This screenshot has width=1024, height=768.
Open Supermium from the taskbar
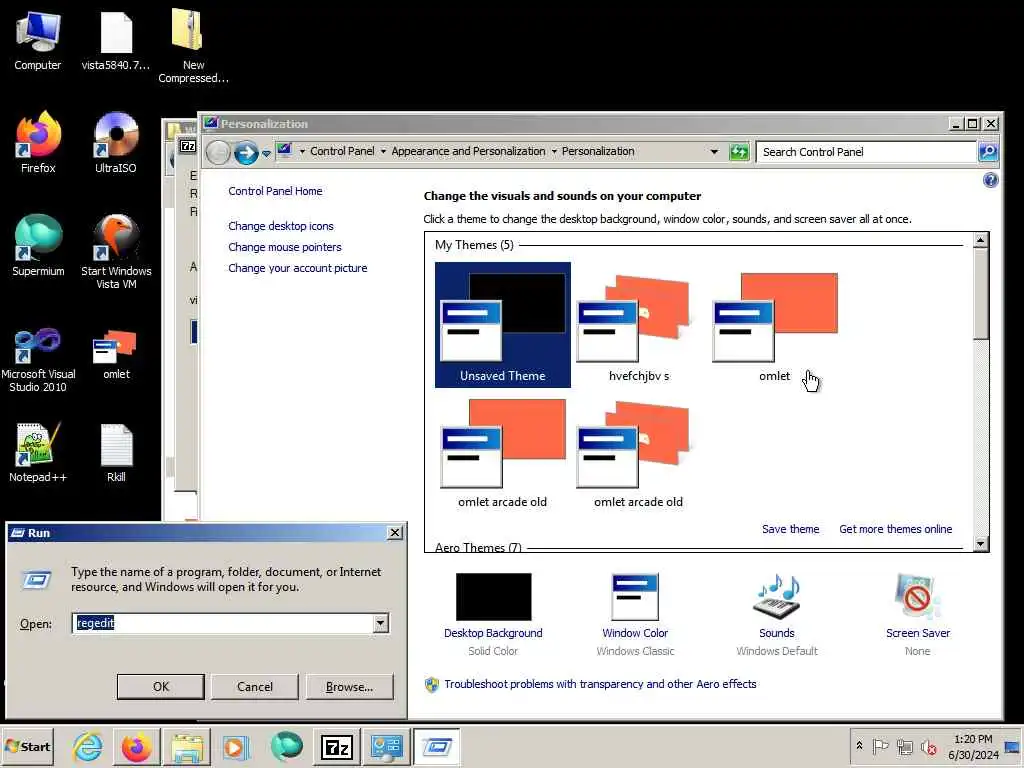(286, 746)
